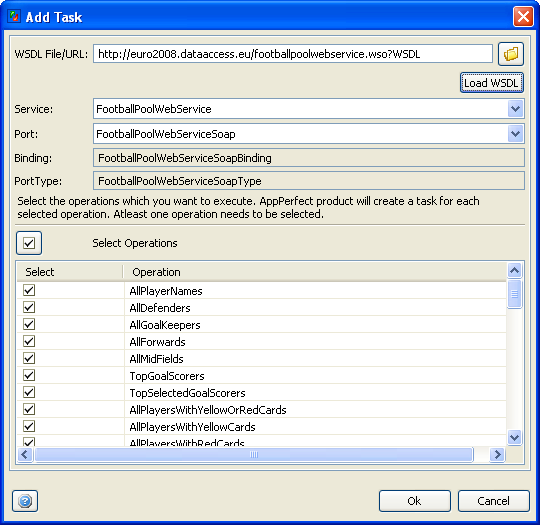540x525 pixels.
Task: Click the scroll left arrow of operations list
Action: coord(24,454)
